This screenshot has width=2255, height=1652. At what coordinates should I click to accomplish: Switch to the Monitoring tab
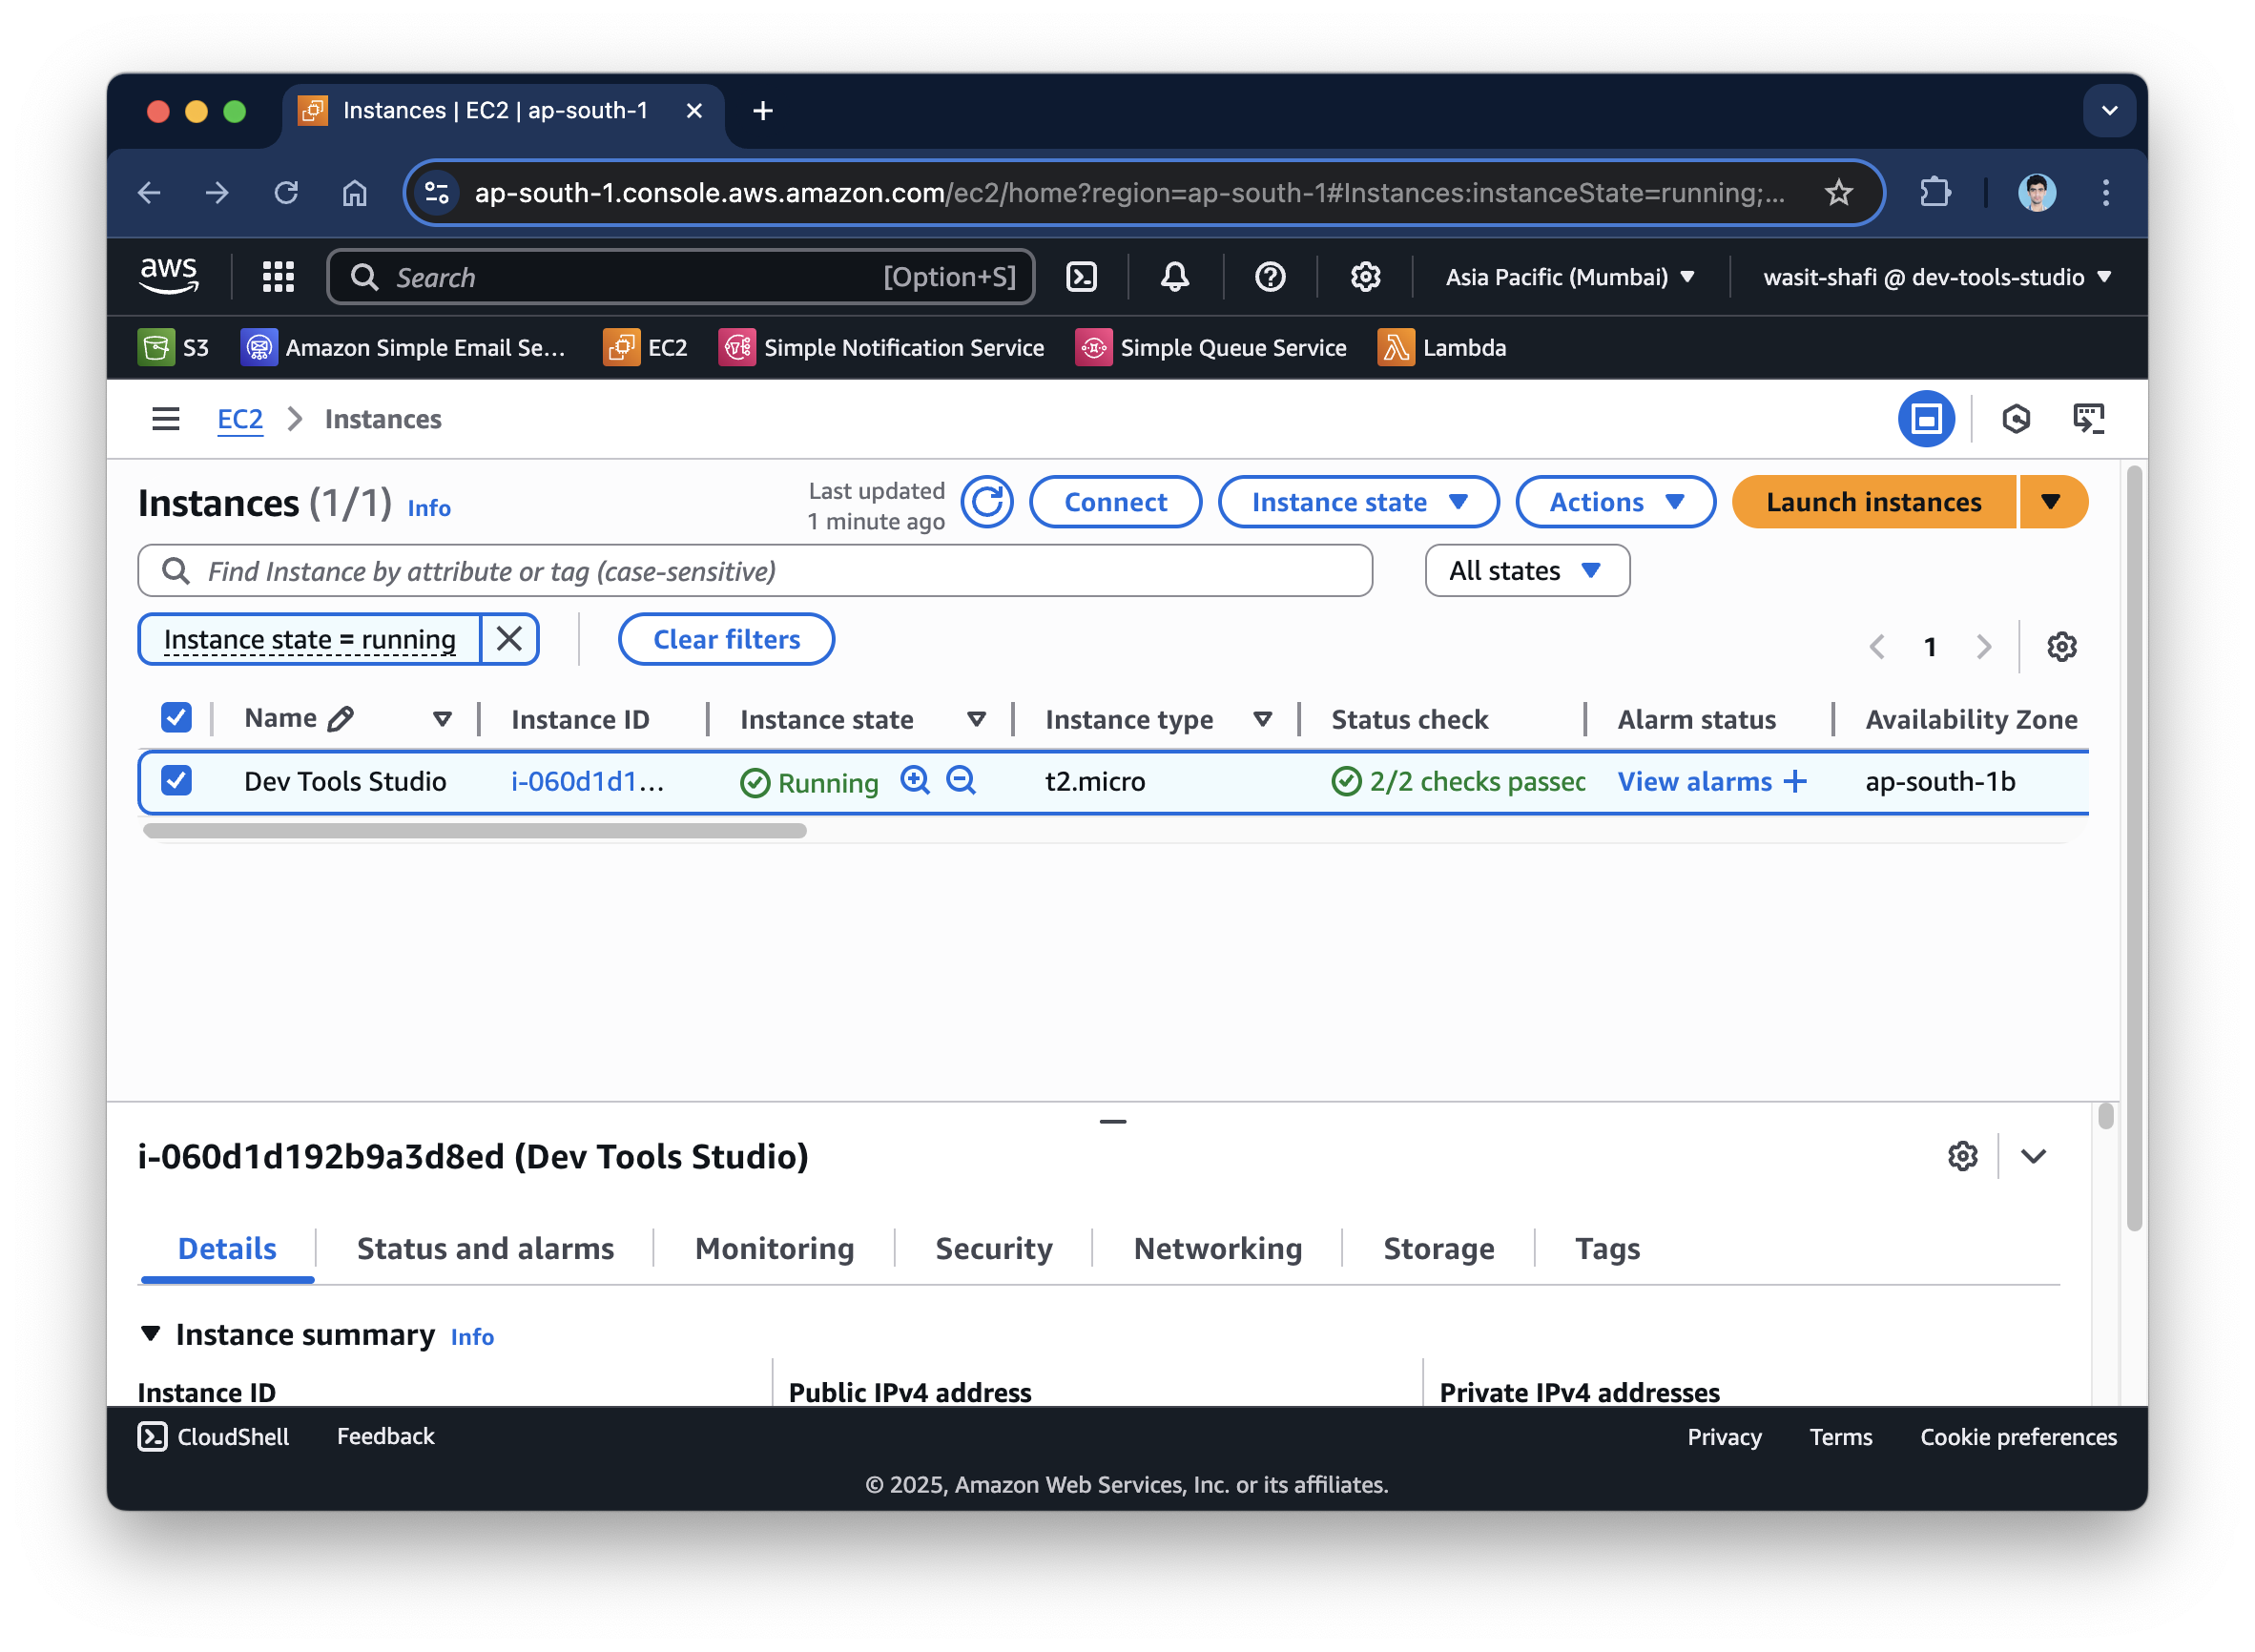tap(774, 1248)
